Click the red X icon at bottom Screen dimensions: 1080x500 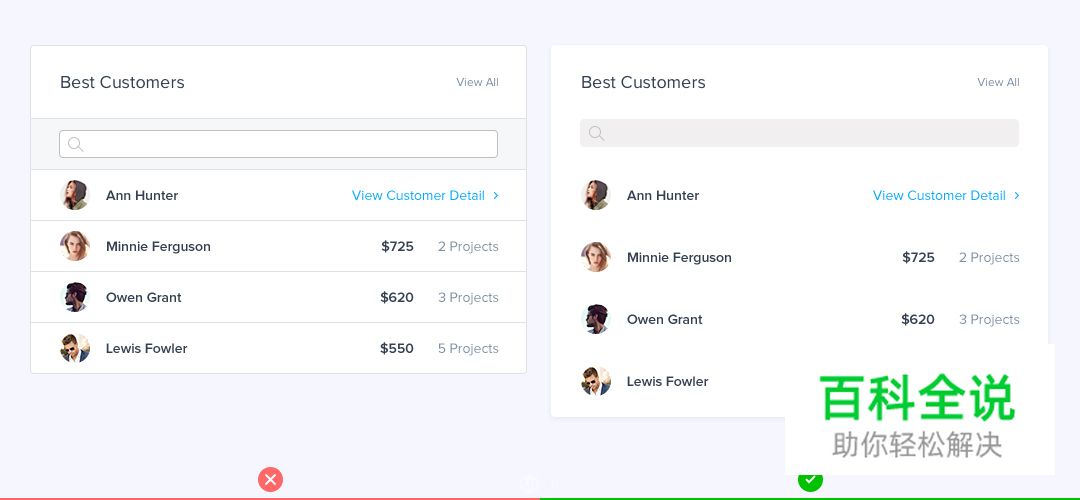point(270,480)
